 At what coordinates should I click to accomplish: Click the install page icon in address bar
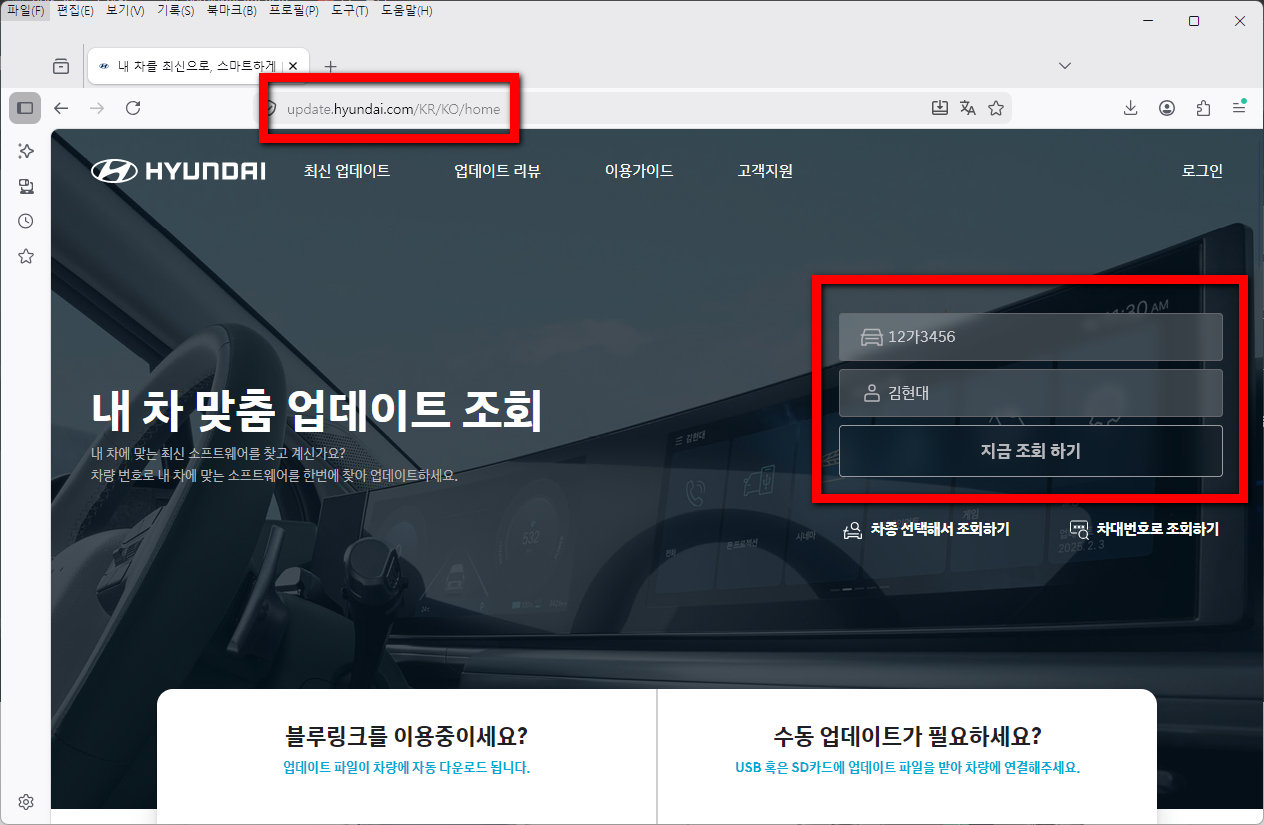click(940, 108)
